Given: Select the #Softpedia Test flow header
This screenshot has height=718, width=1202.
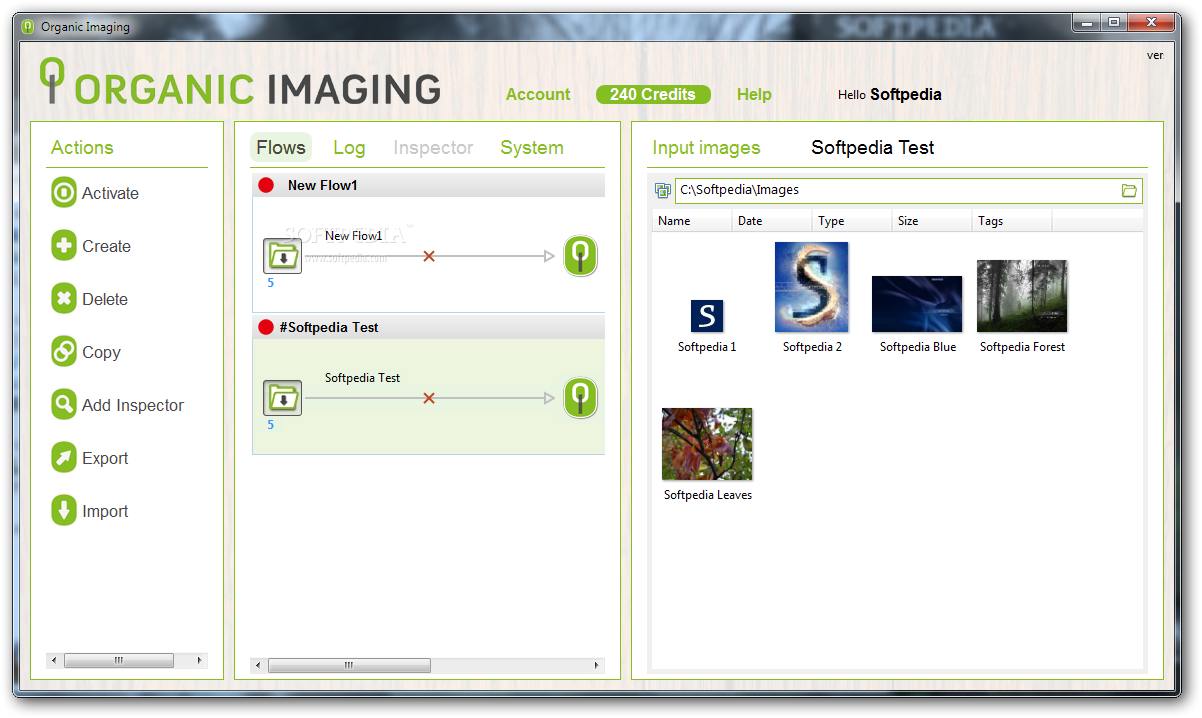Looking at the screenshot, I should [428, 327].
